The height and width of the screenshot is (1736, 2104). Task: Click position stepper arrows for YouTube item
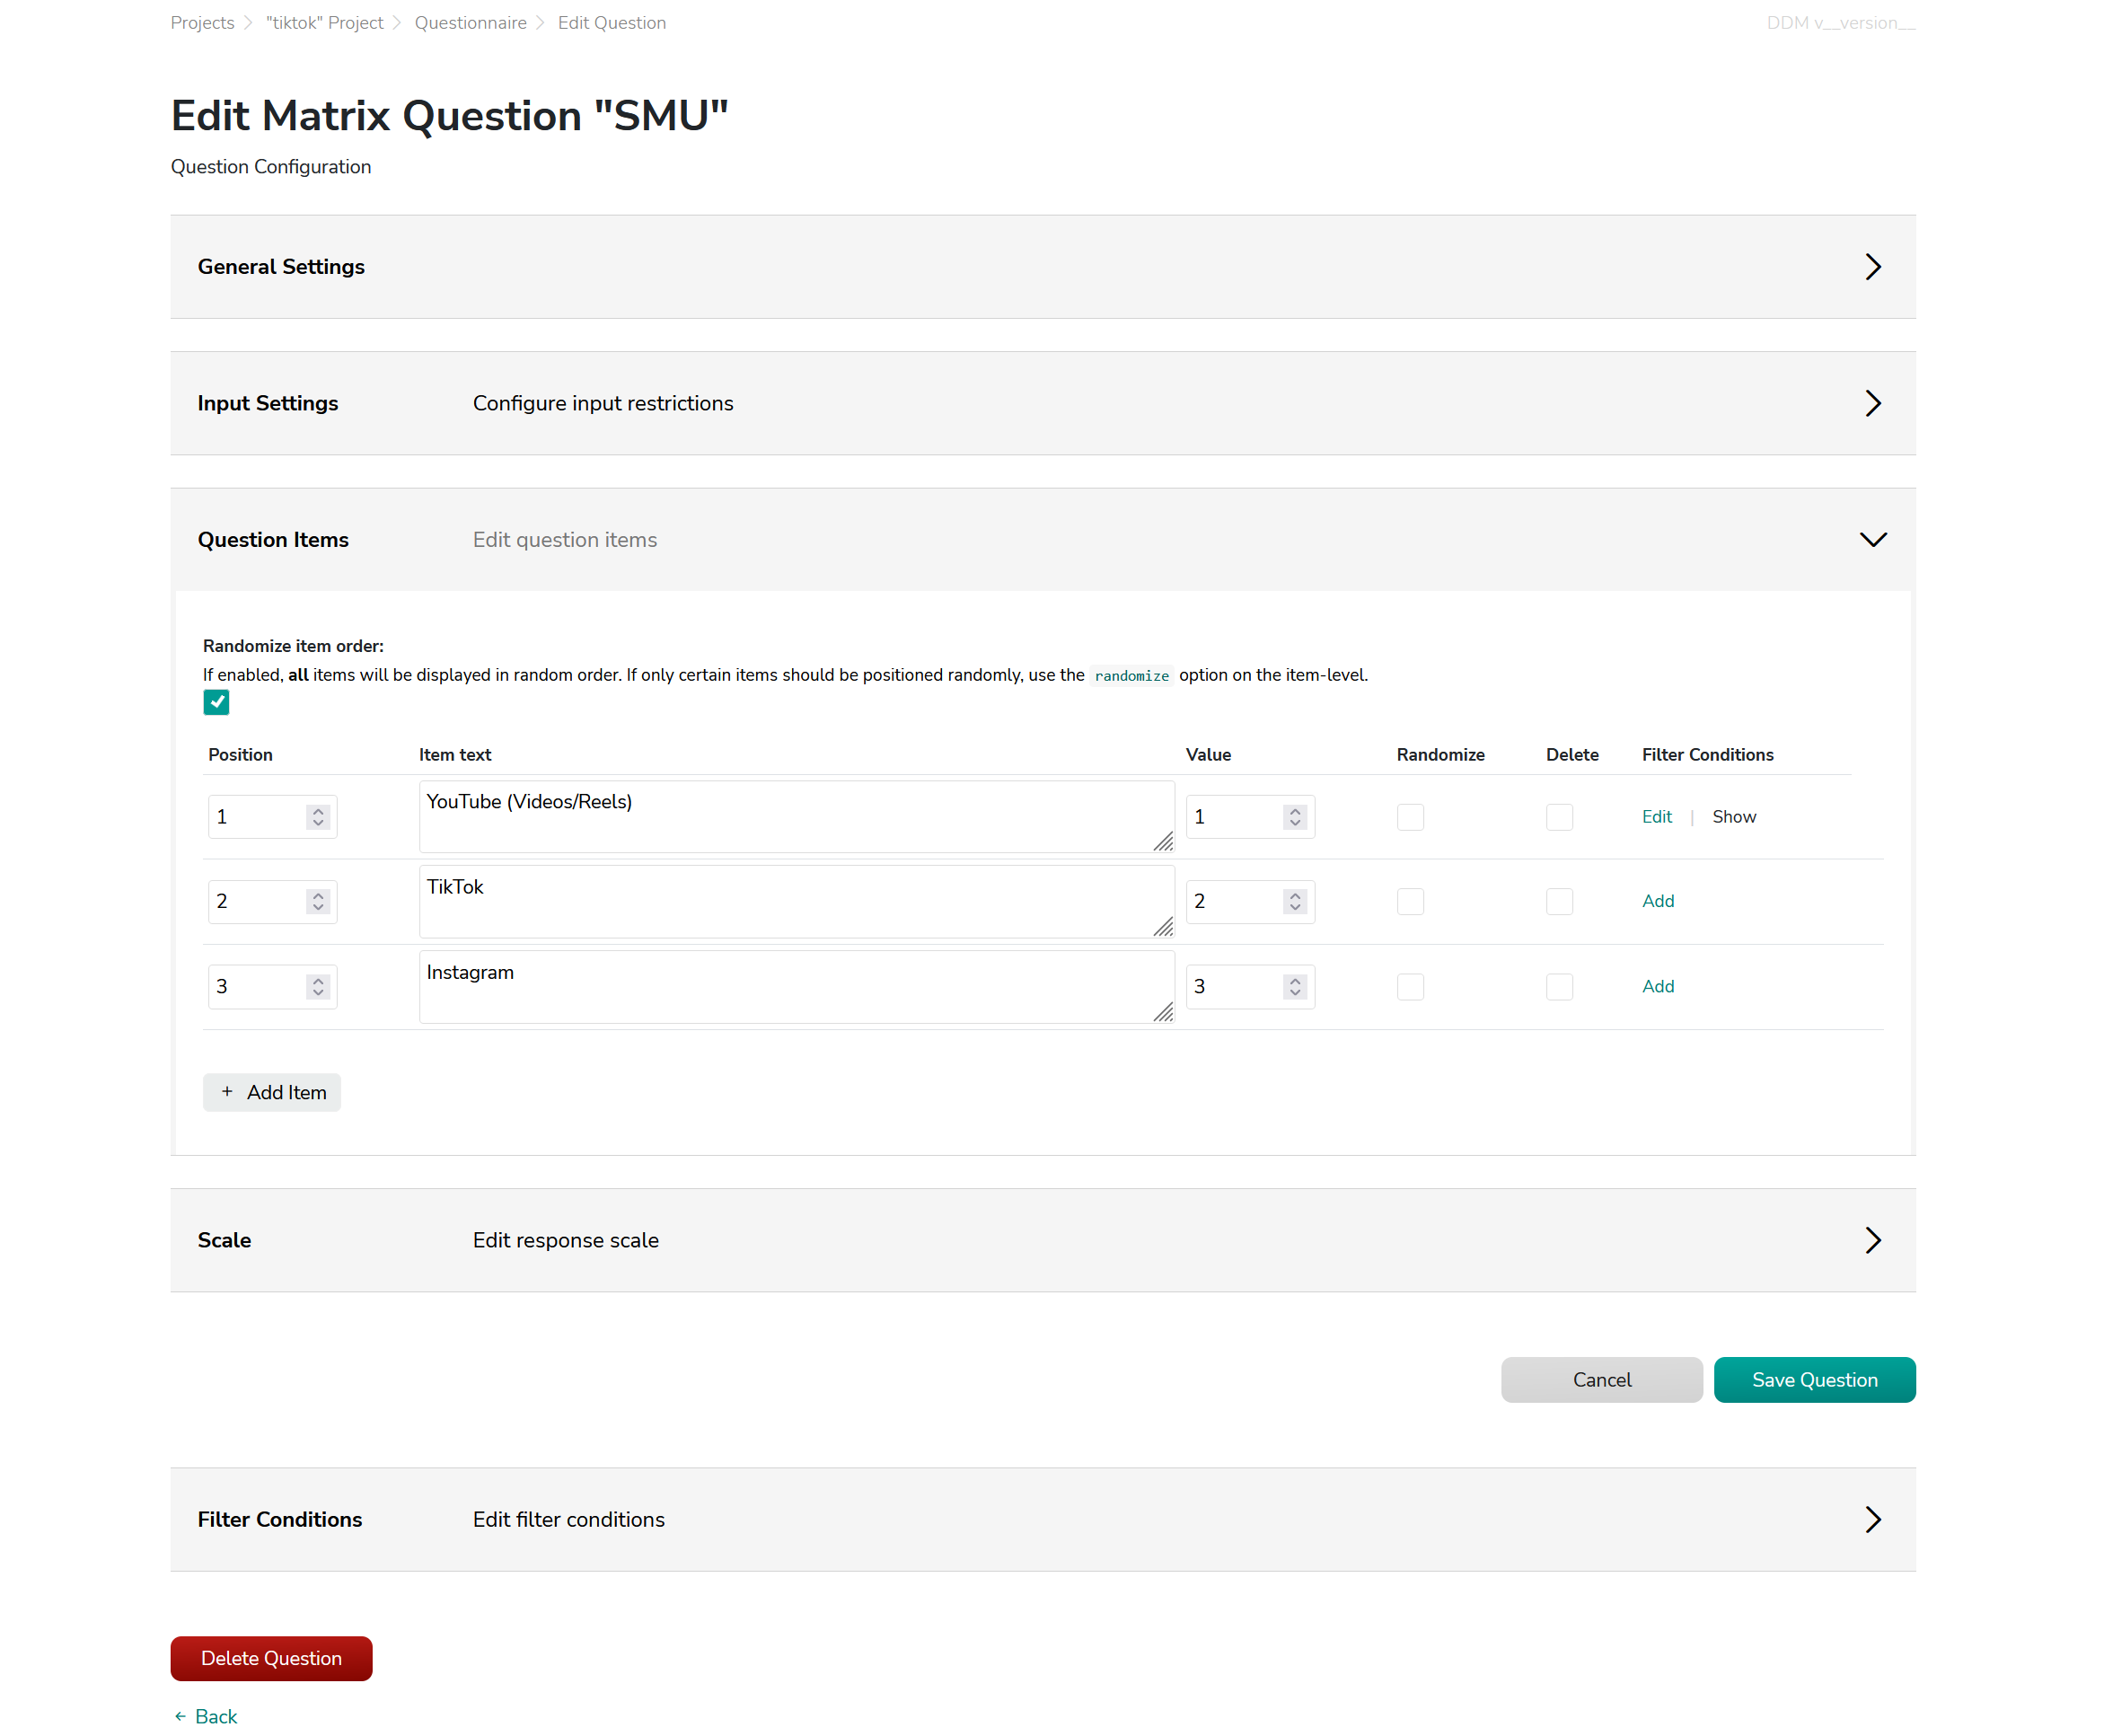[x=318, y=817]
